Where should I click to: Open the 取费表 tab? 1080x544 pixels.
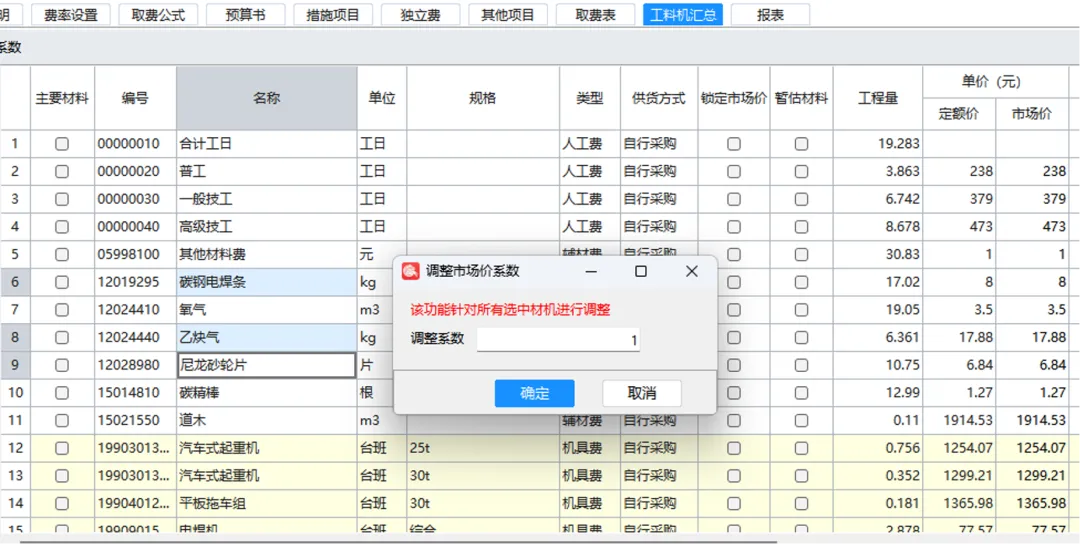(595, 14)
